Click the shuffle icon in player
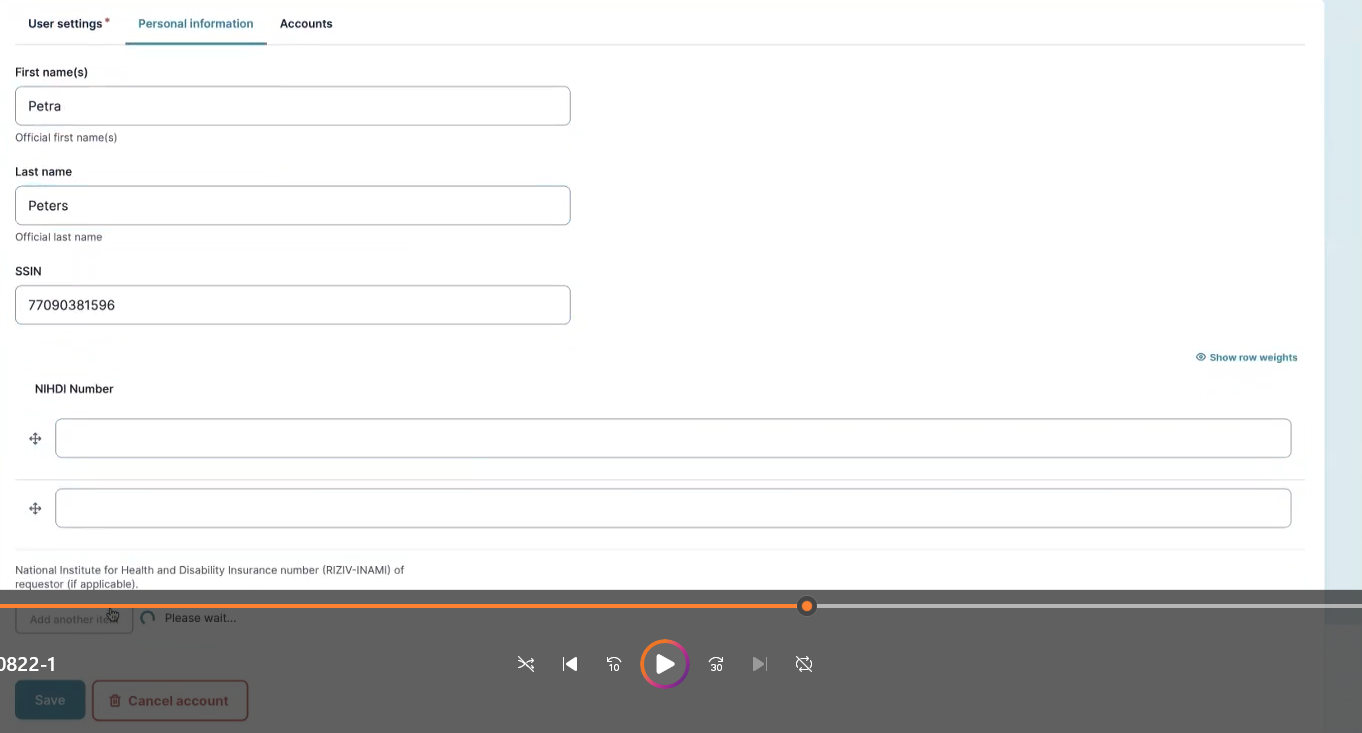 click(526, 664)
